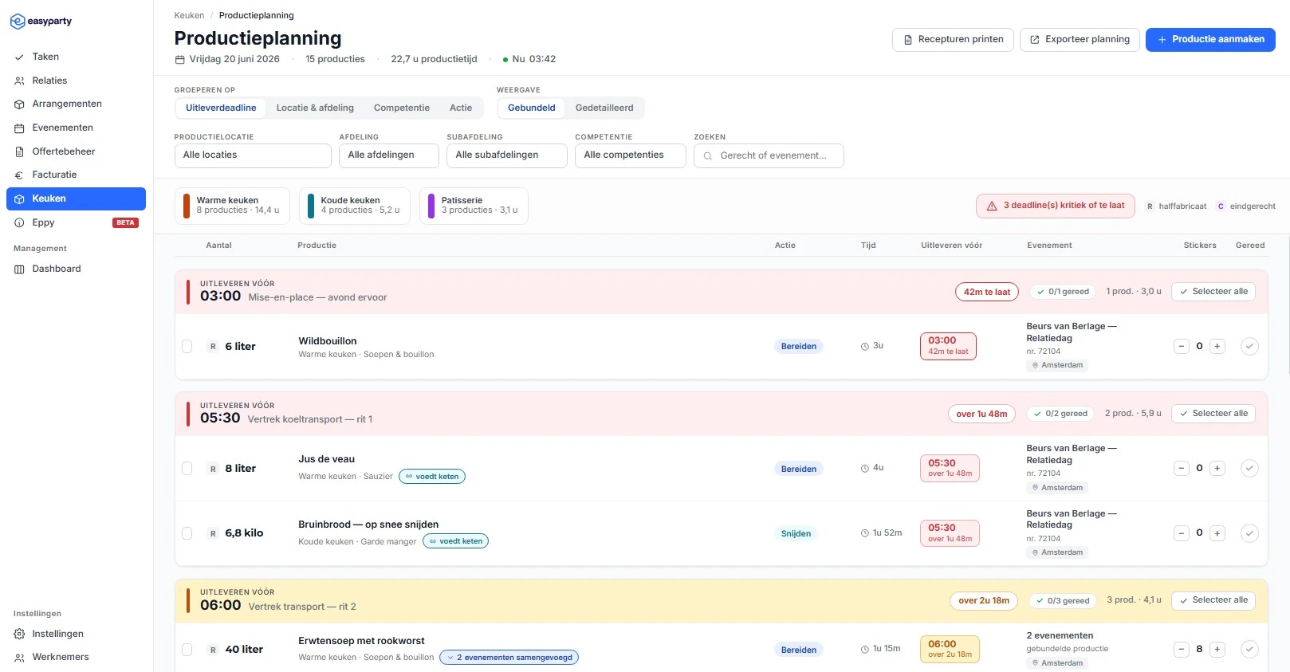
Task: Decrease stickers for Bruinbrood
Action: pyautogui.click(x=1181, y=533)
